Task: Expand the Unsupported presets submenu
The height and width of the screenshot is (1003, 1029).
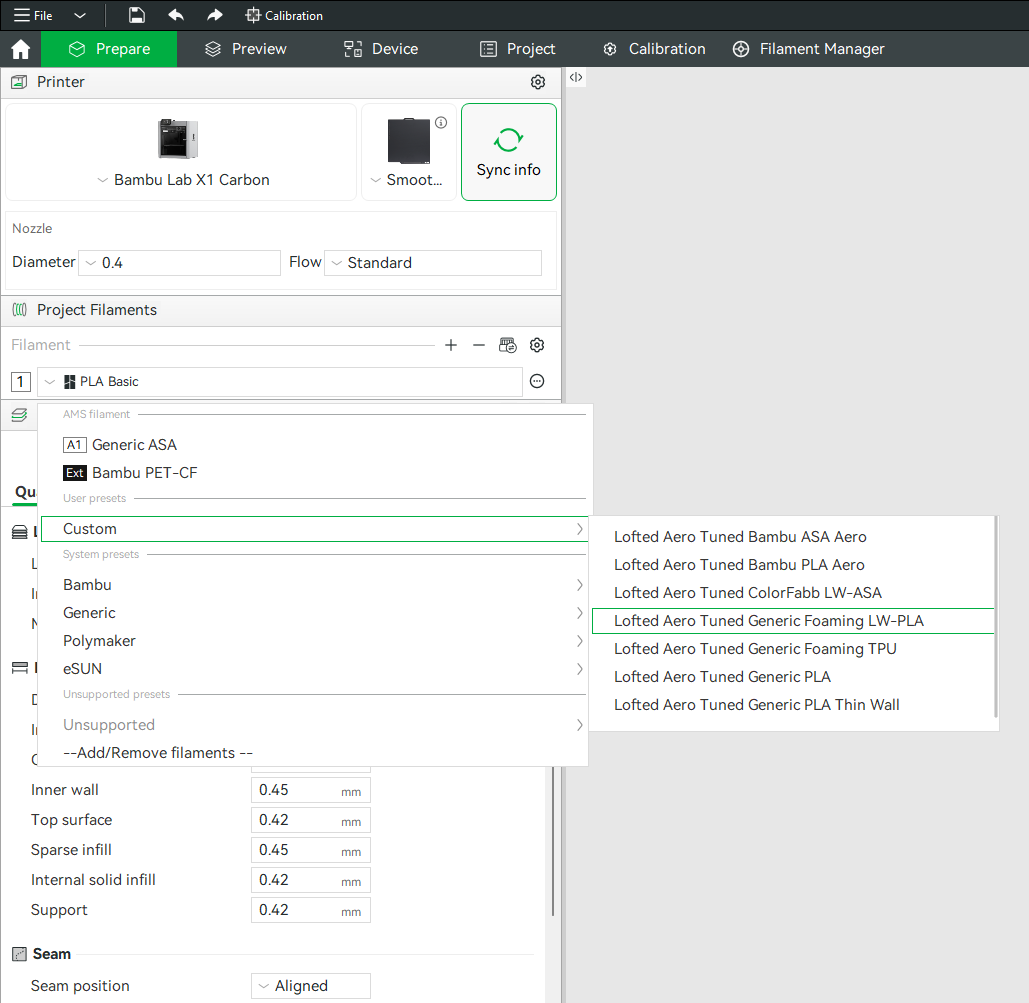Action: (314, 725)
